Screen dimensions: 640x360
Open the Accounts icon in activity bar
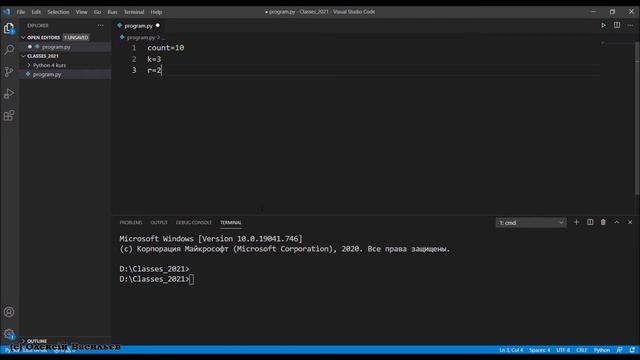9,312
